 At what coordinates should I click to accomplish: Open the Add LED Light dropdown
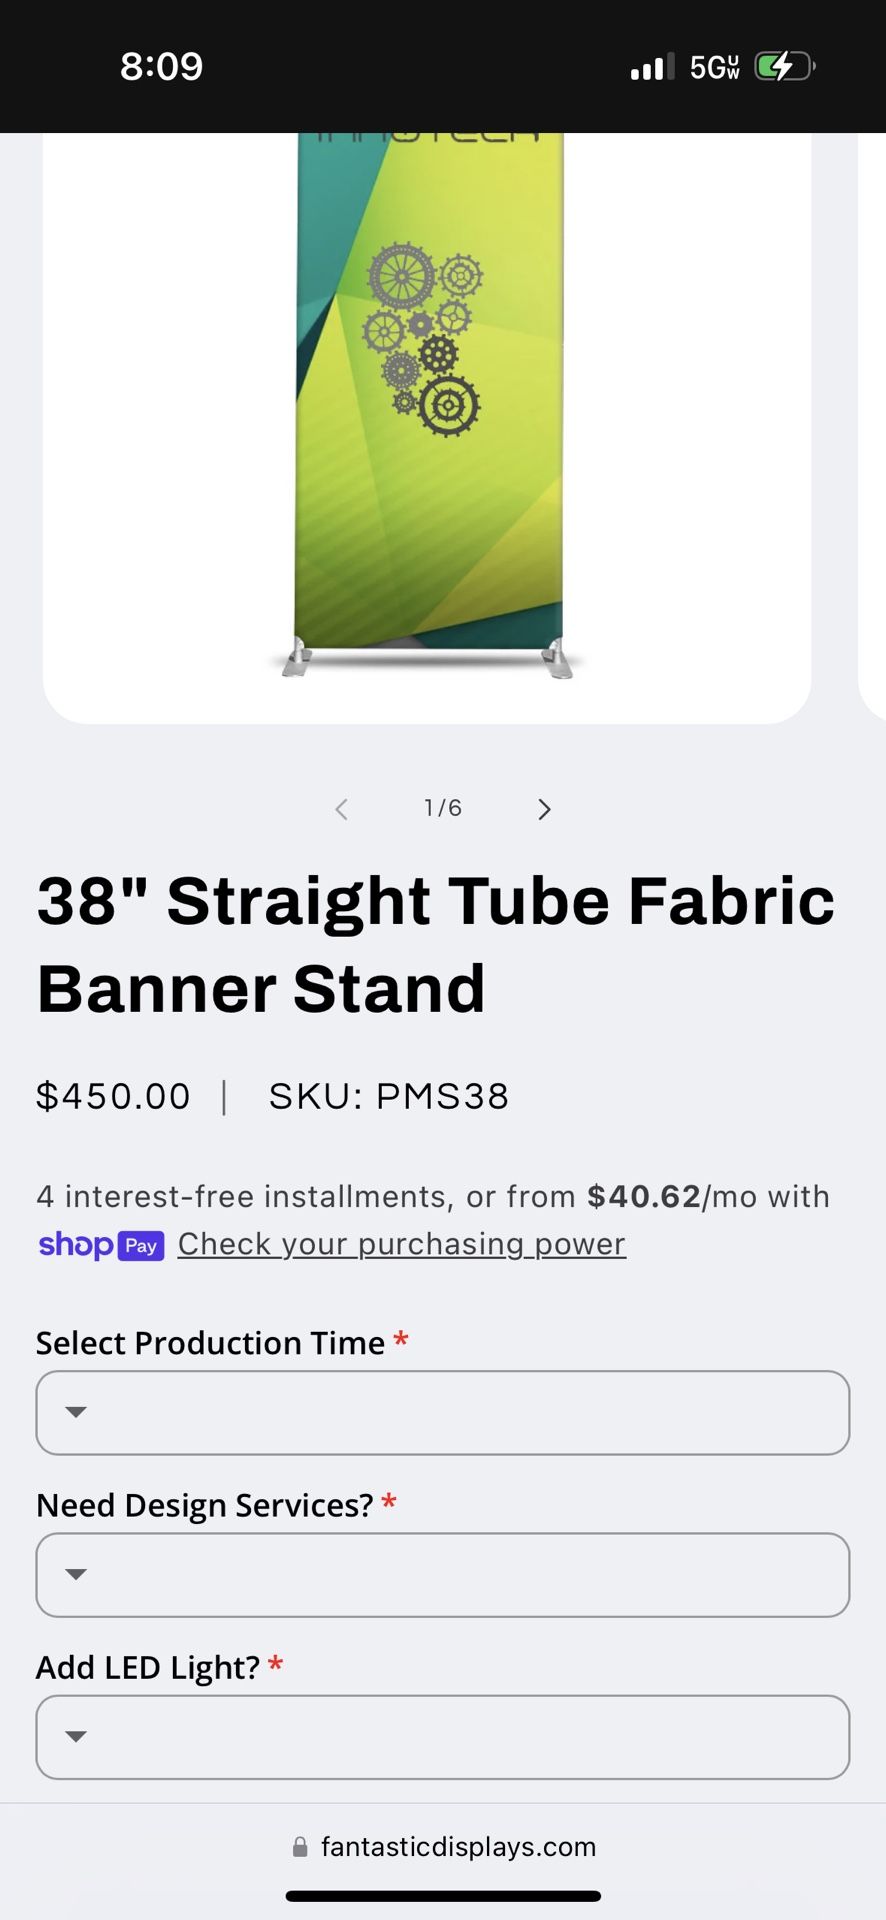(443, 1736)
